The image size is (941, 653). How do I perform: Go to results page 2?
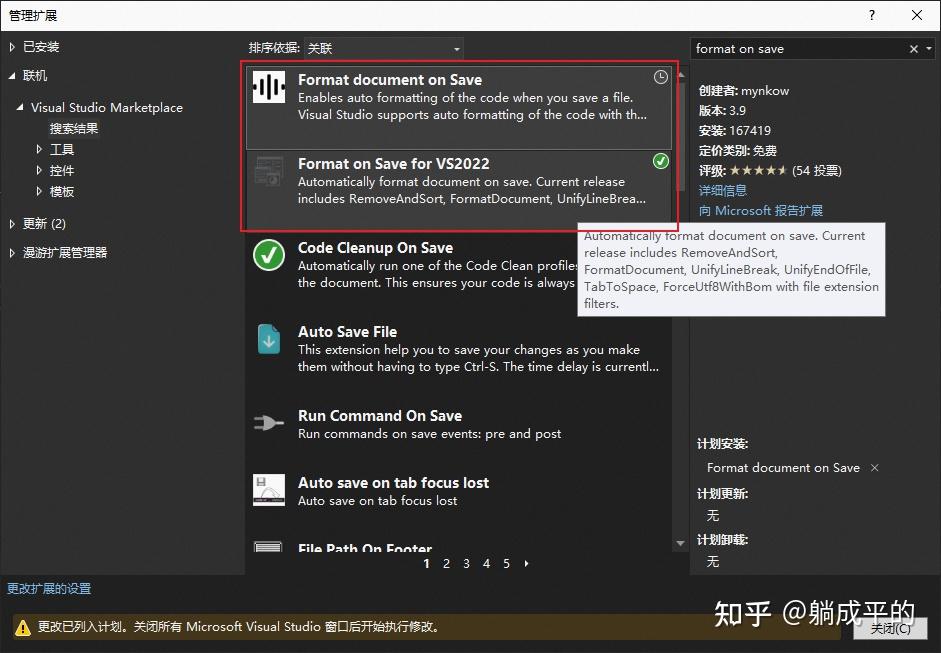(x=446, y=564)
